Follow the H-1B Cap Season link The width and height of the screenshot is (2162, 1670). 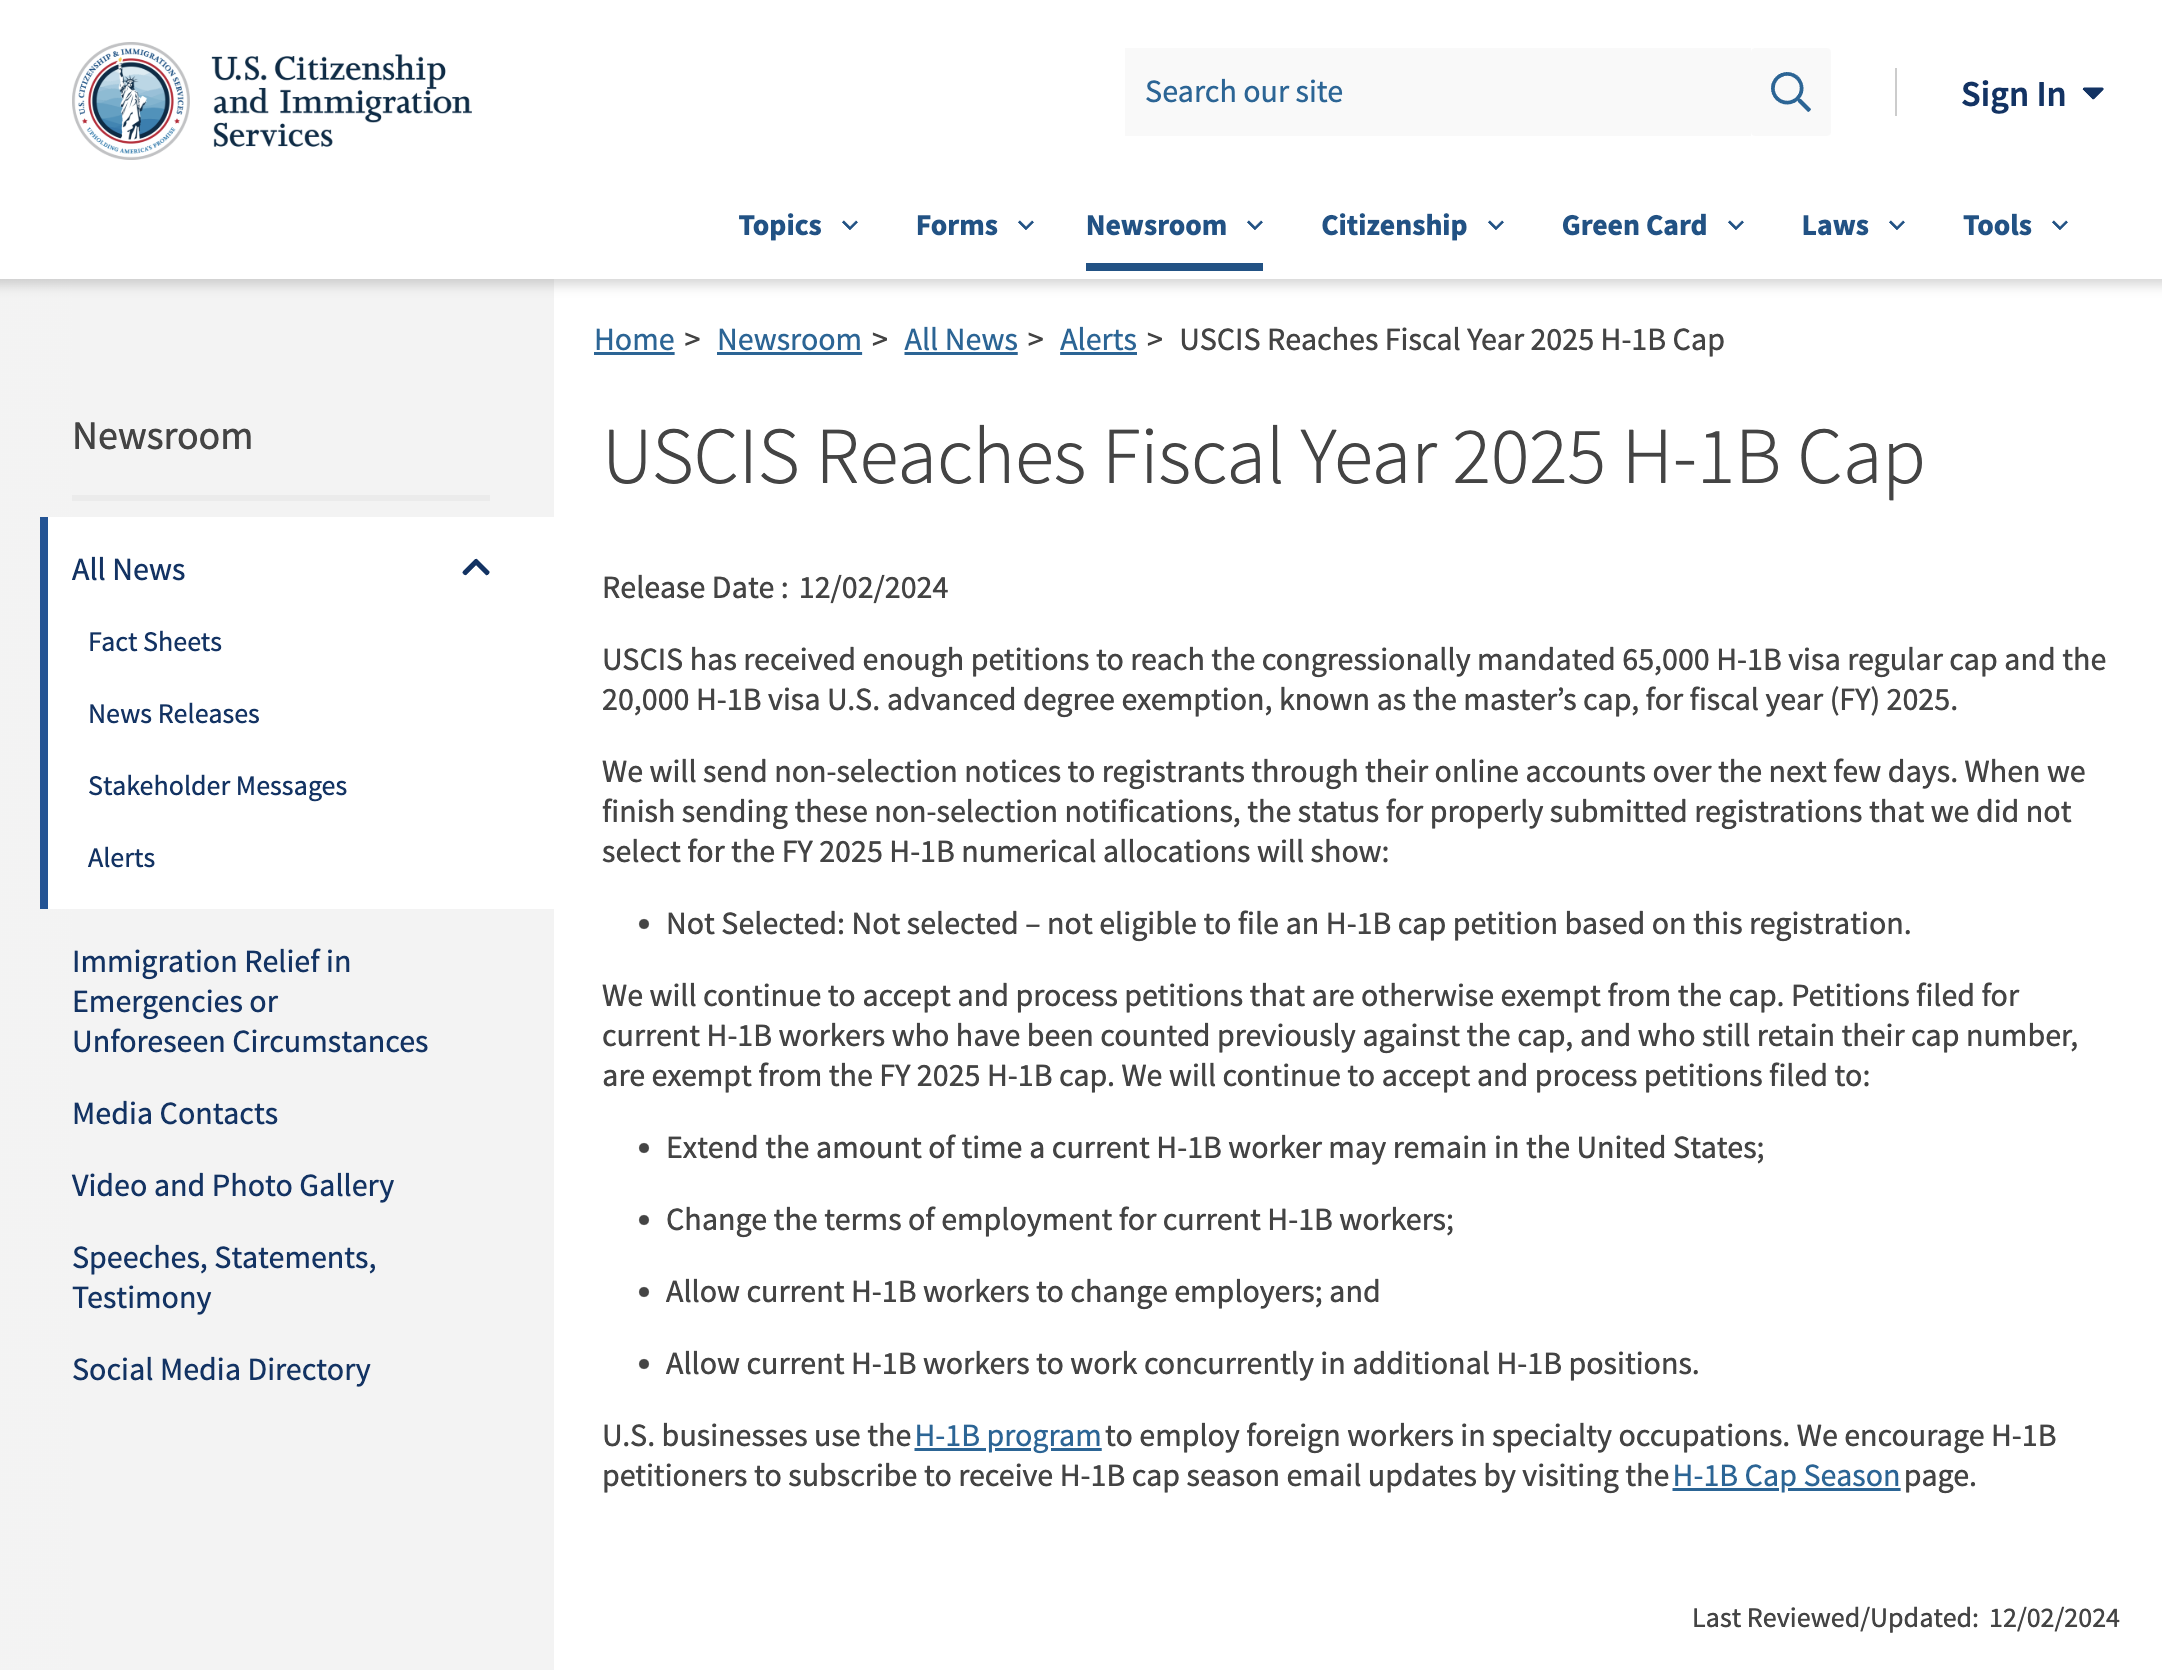click(1786, 1476)
